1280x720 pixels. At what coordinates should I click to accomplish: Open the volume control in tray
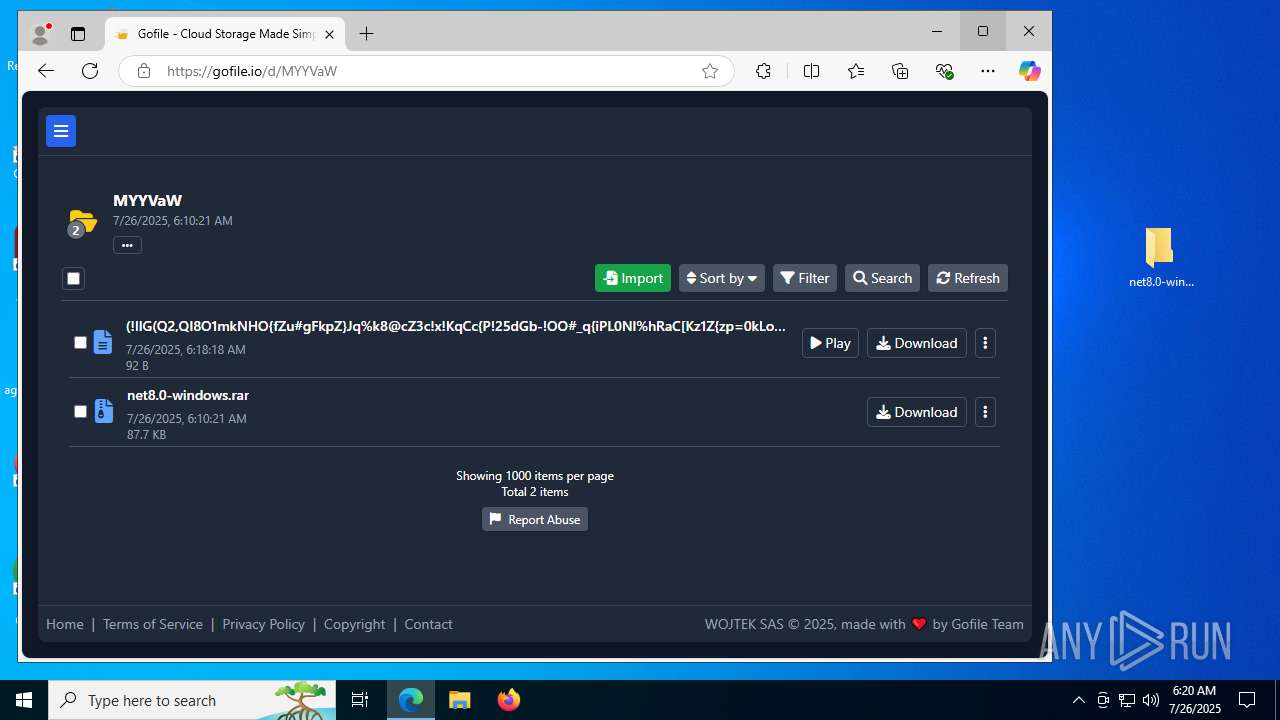point(1151,700)
